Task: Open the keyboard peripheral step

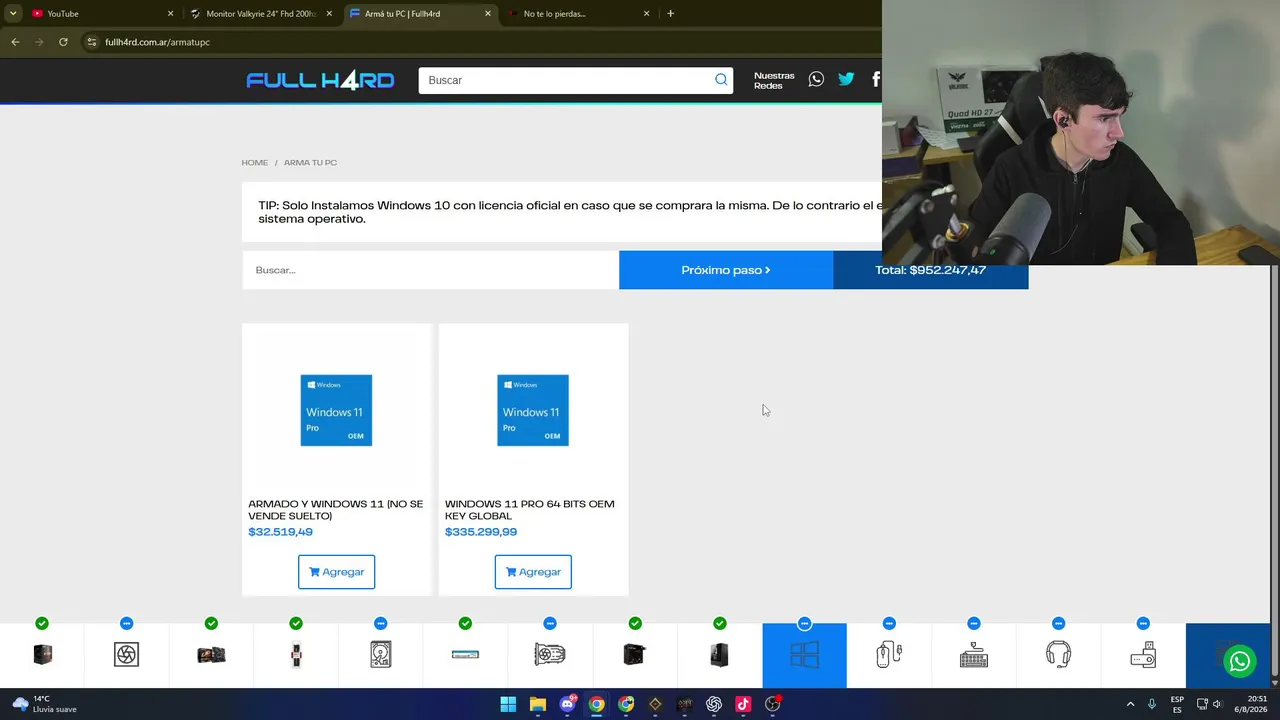Action: click(x=973, y=655)
